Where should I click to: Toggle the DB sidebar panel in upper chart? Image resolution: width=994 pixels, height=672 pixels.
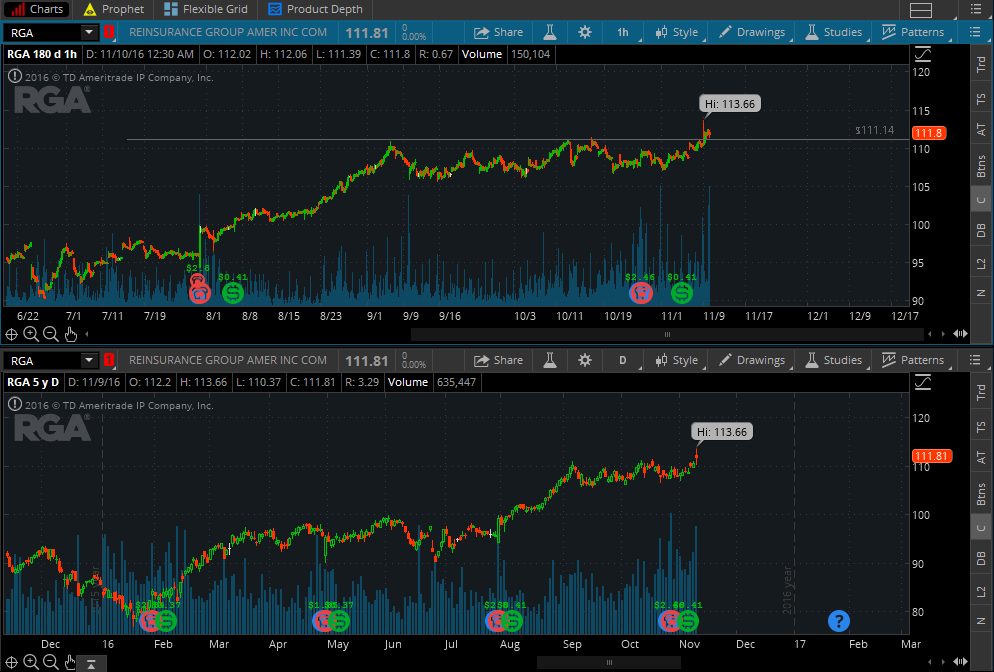[x=981, y=230]
